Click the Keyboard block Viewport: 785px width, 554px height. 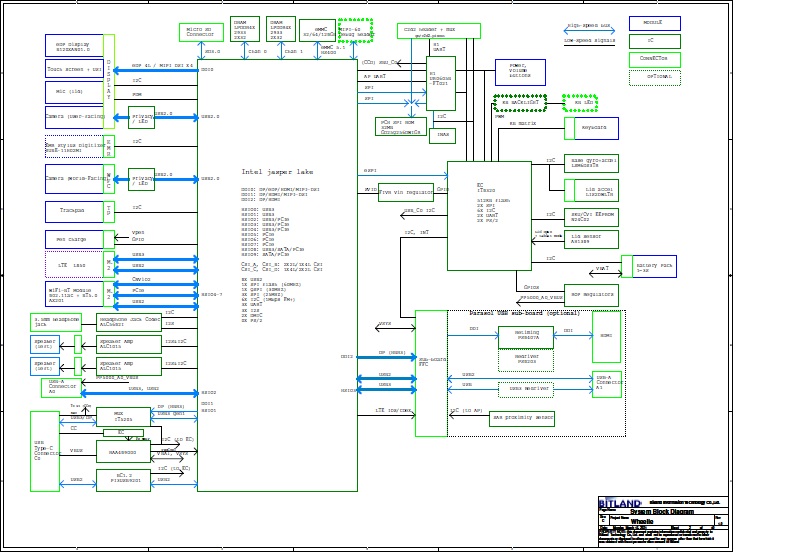[591, 129]
